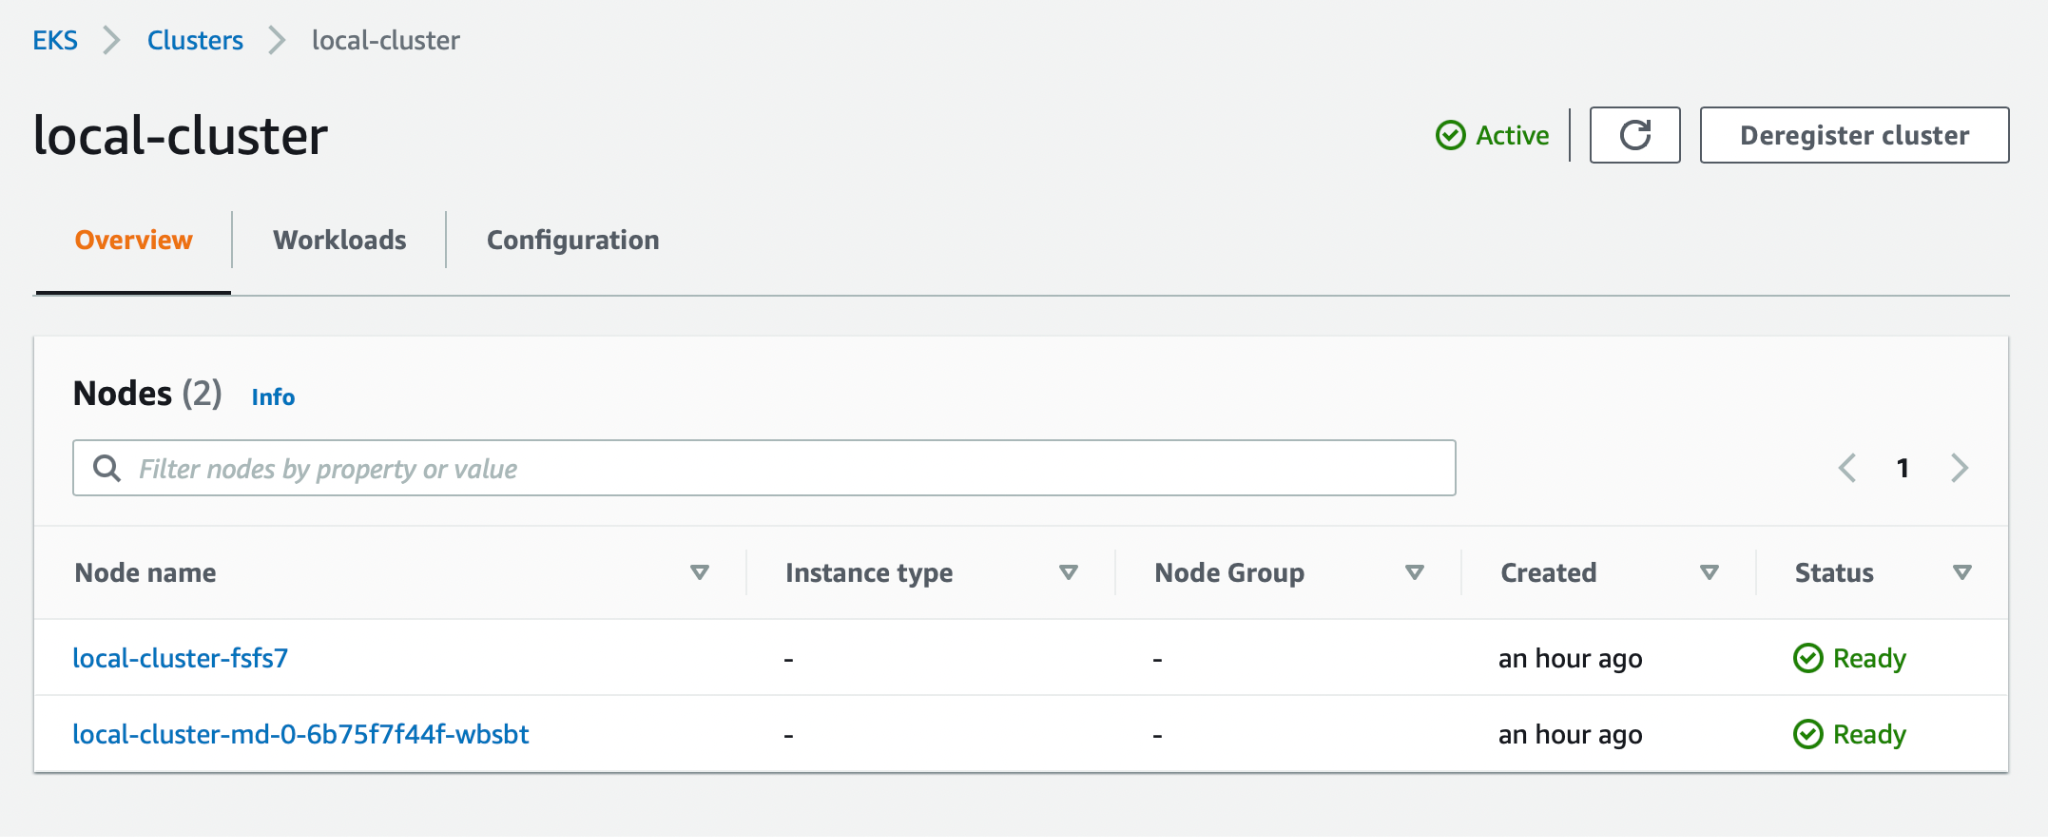Select the Overview tab

click(x=133, y=240)
